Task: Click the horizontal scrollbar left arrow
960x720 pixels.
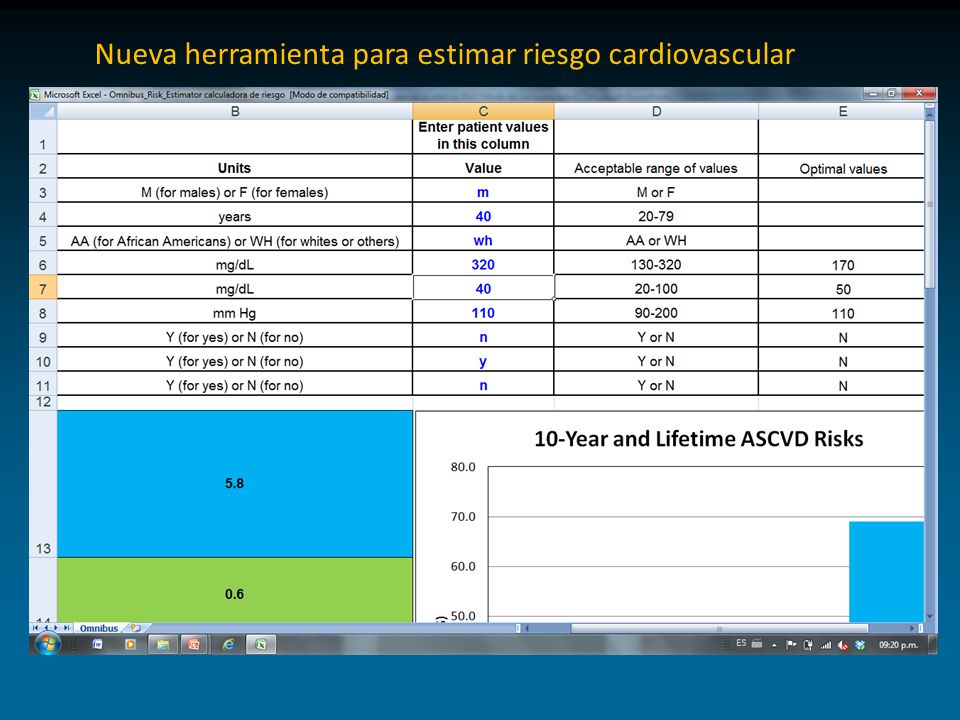Action: [x=527, y=628]
